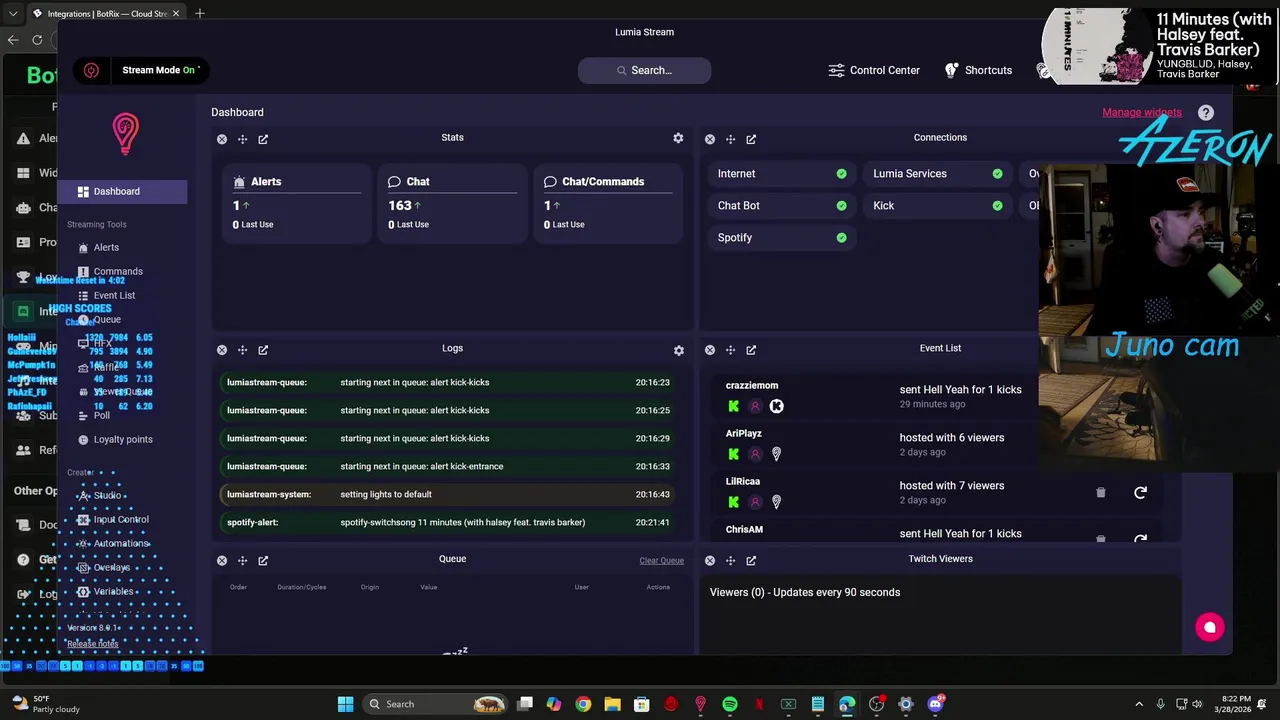Open Shortcuts in the top bar

coord(978,70)
